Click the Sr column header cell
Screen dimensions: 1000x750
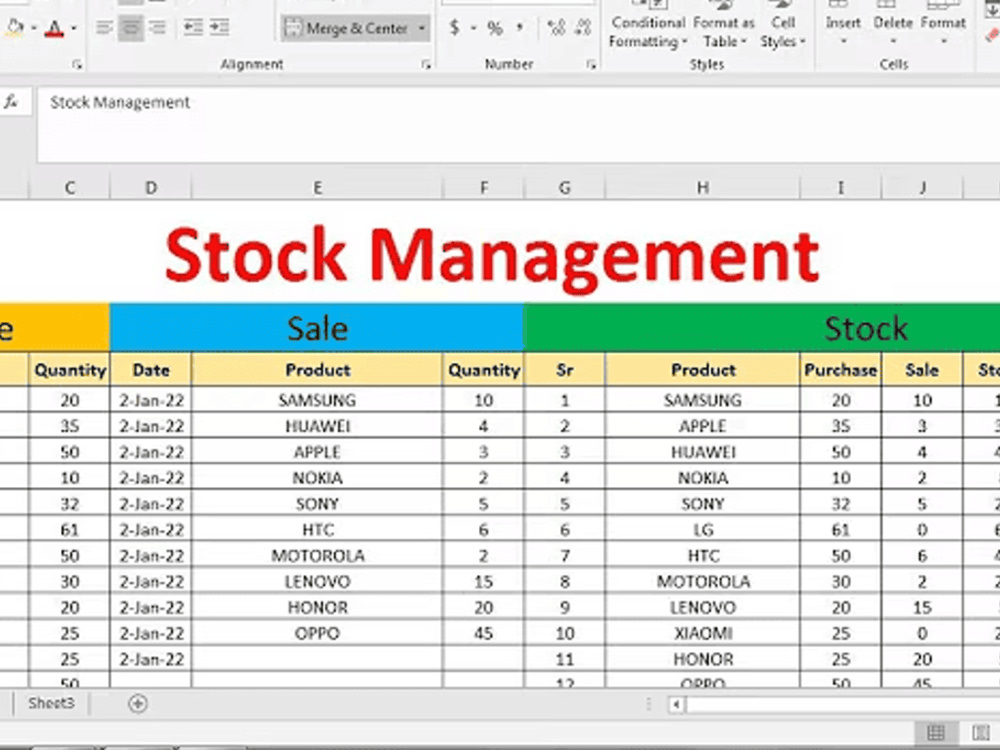pos(564,370)
